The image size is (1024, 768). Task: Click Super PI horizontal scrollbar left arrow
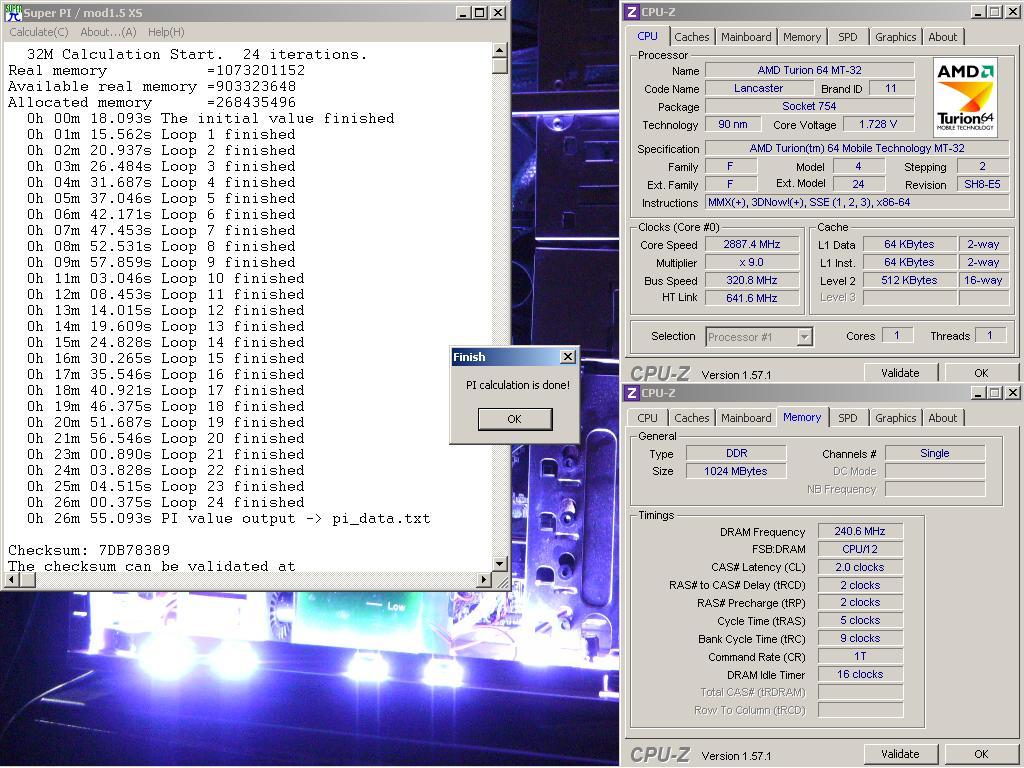click(x=12, y=579)
